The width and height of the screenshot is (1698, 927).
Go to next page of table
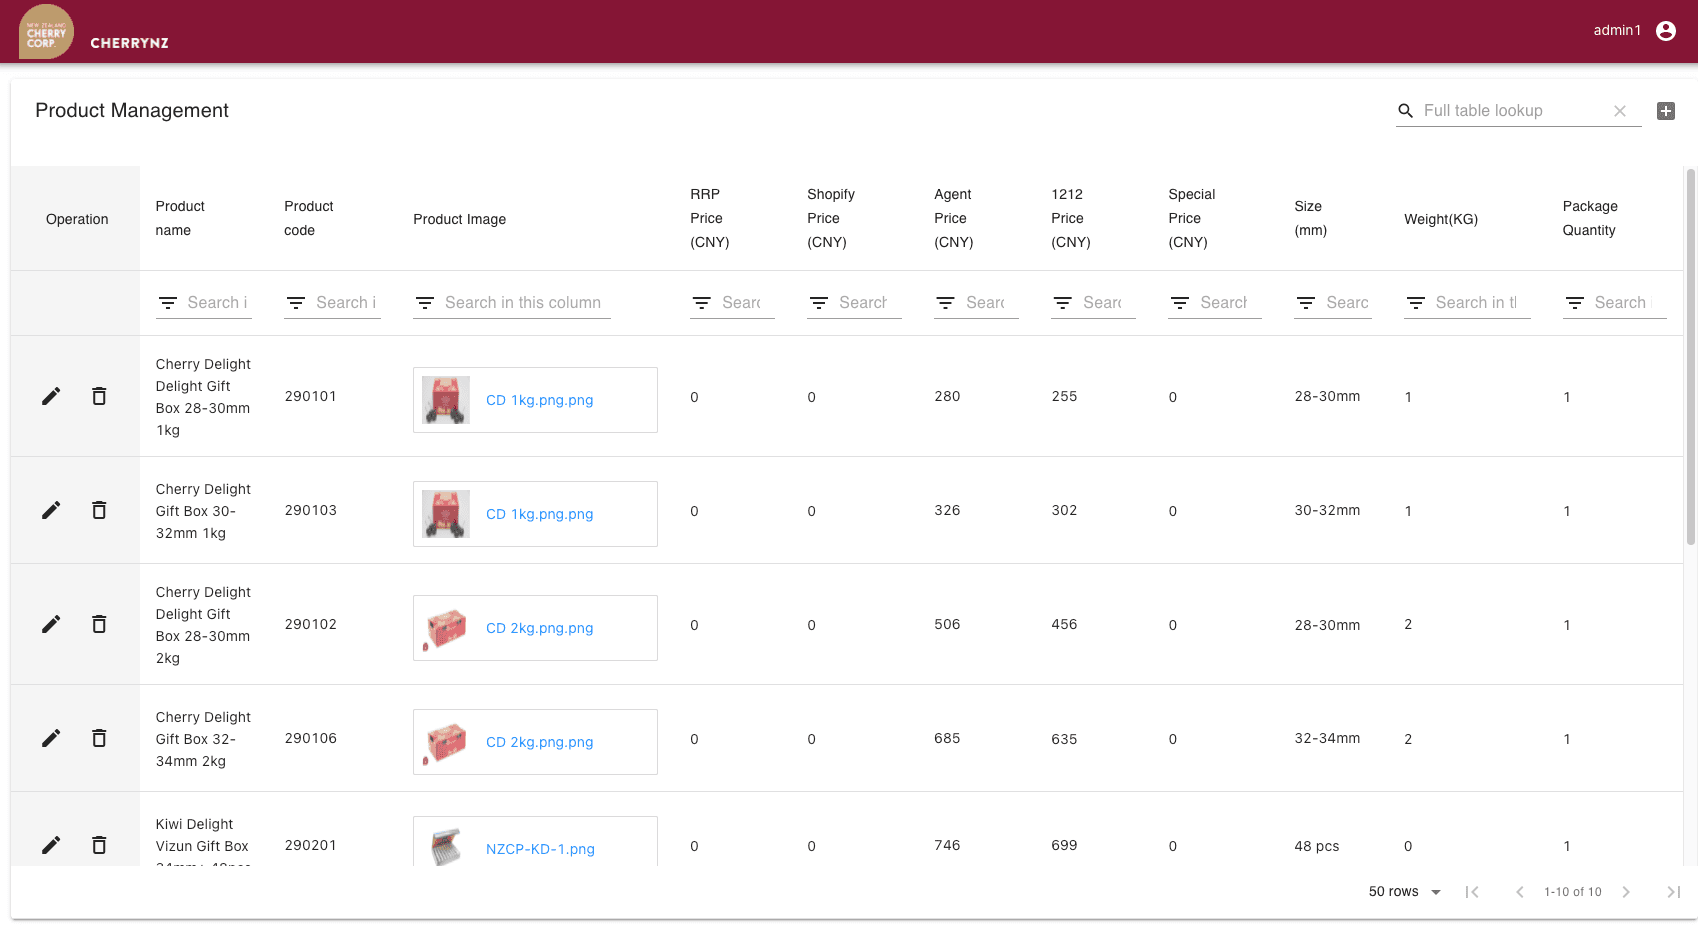[x=1626, y=892]
